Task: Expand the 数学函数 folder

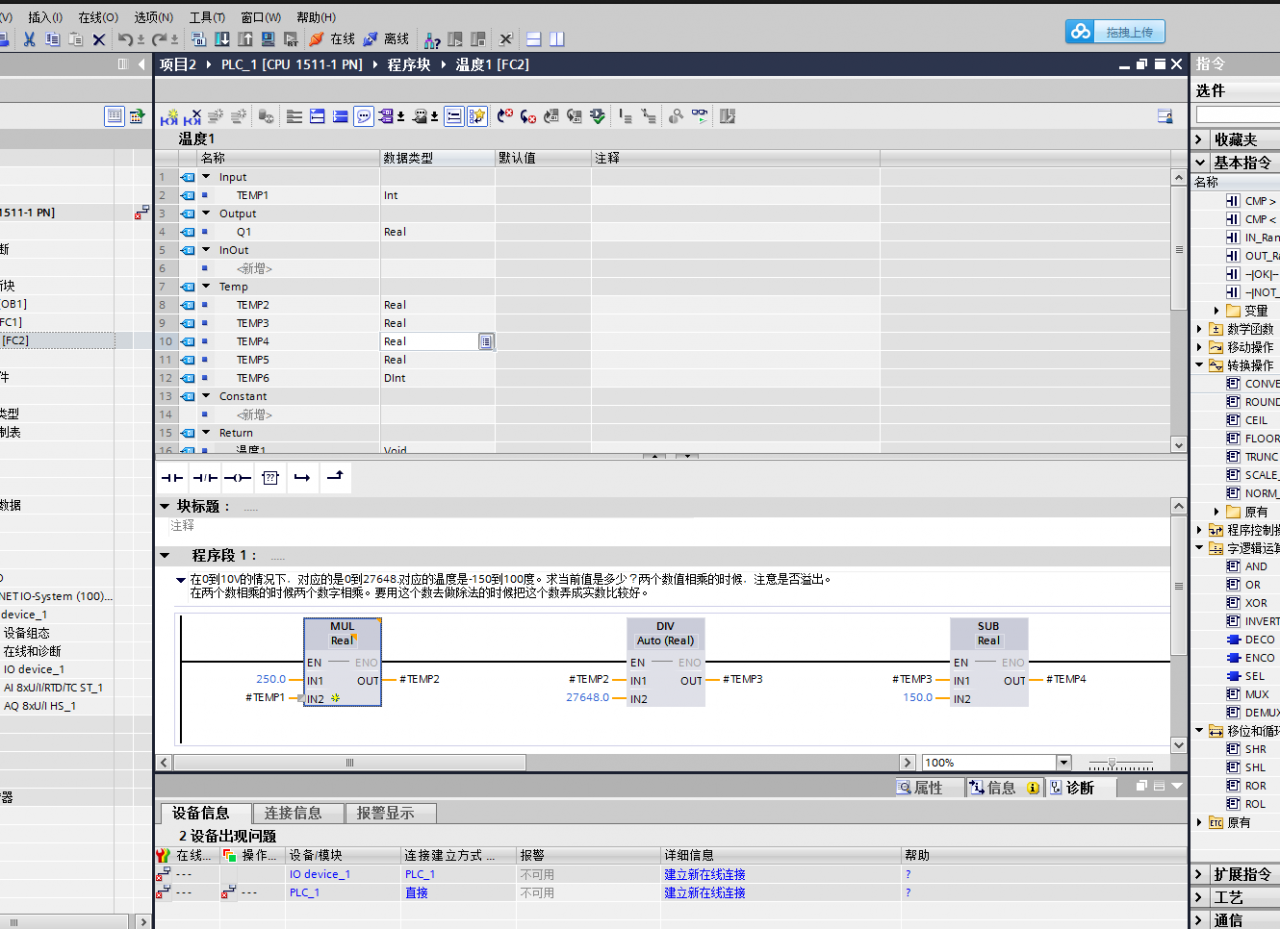Action: pos(1200,329)
